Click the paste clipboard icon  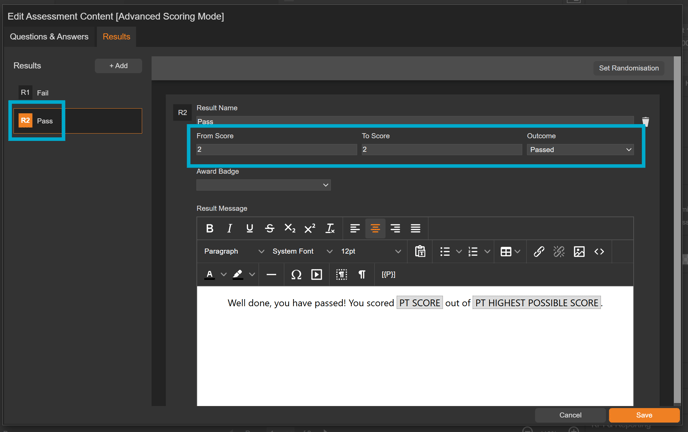(420, 252)
